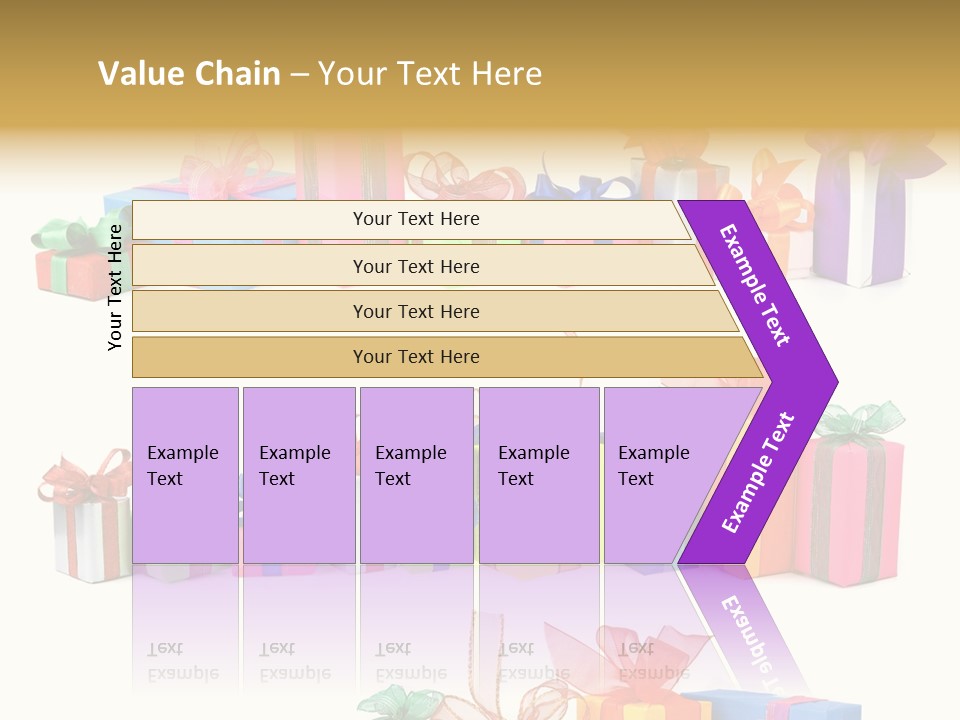
Task: Select the second 'Your Text Here' bar
Action: pos(422,266)
